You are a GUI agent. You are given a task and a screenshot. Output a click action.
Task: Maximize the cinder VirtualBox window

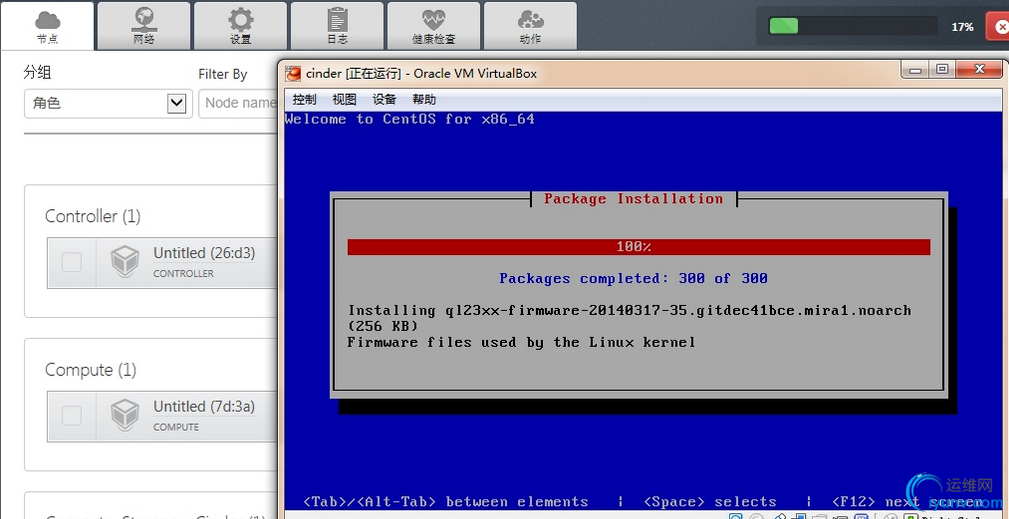[943, 69]
